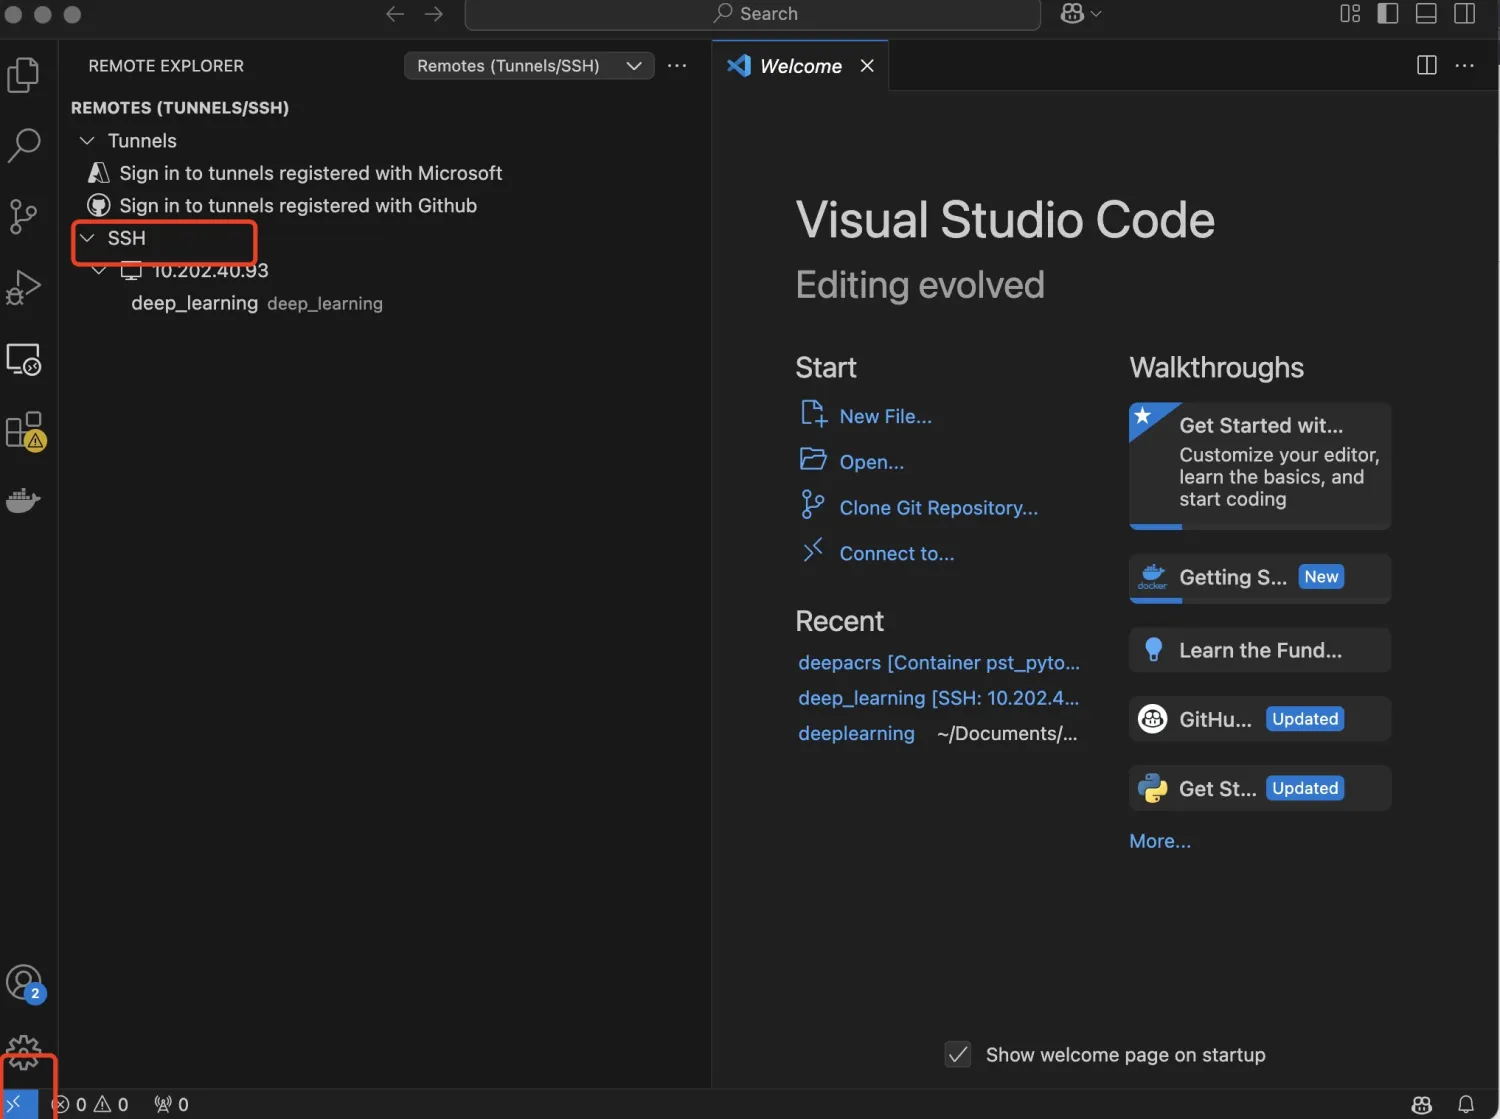Open recent deep_learning SSH project
The height and width of the screenshot is (1119, 1500).
click(939, 698)
